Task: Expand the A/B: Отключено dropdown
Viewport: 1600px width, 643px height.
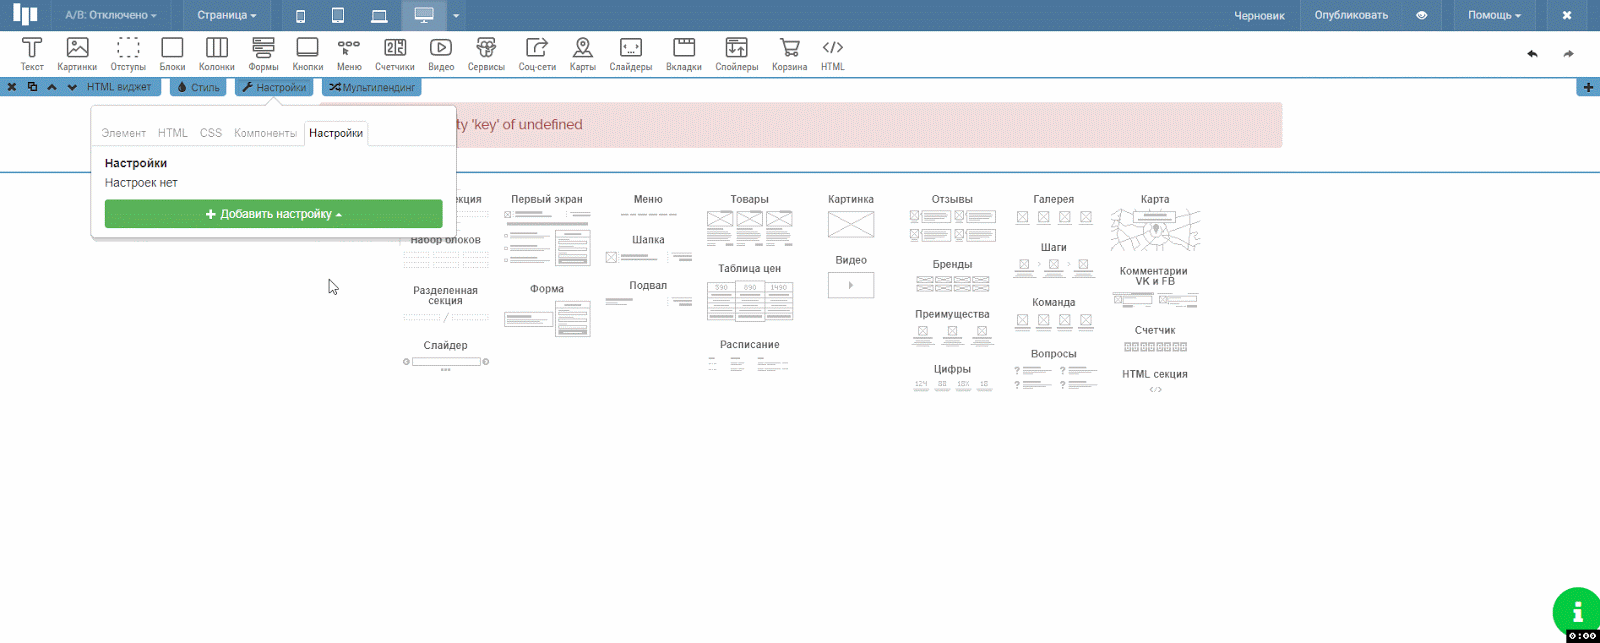Action: click(110, 15)
